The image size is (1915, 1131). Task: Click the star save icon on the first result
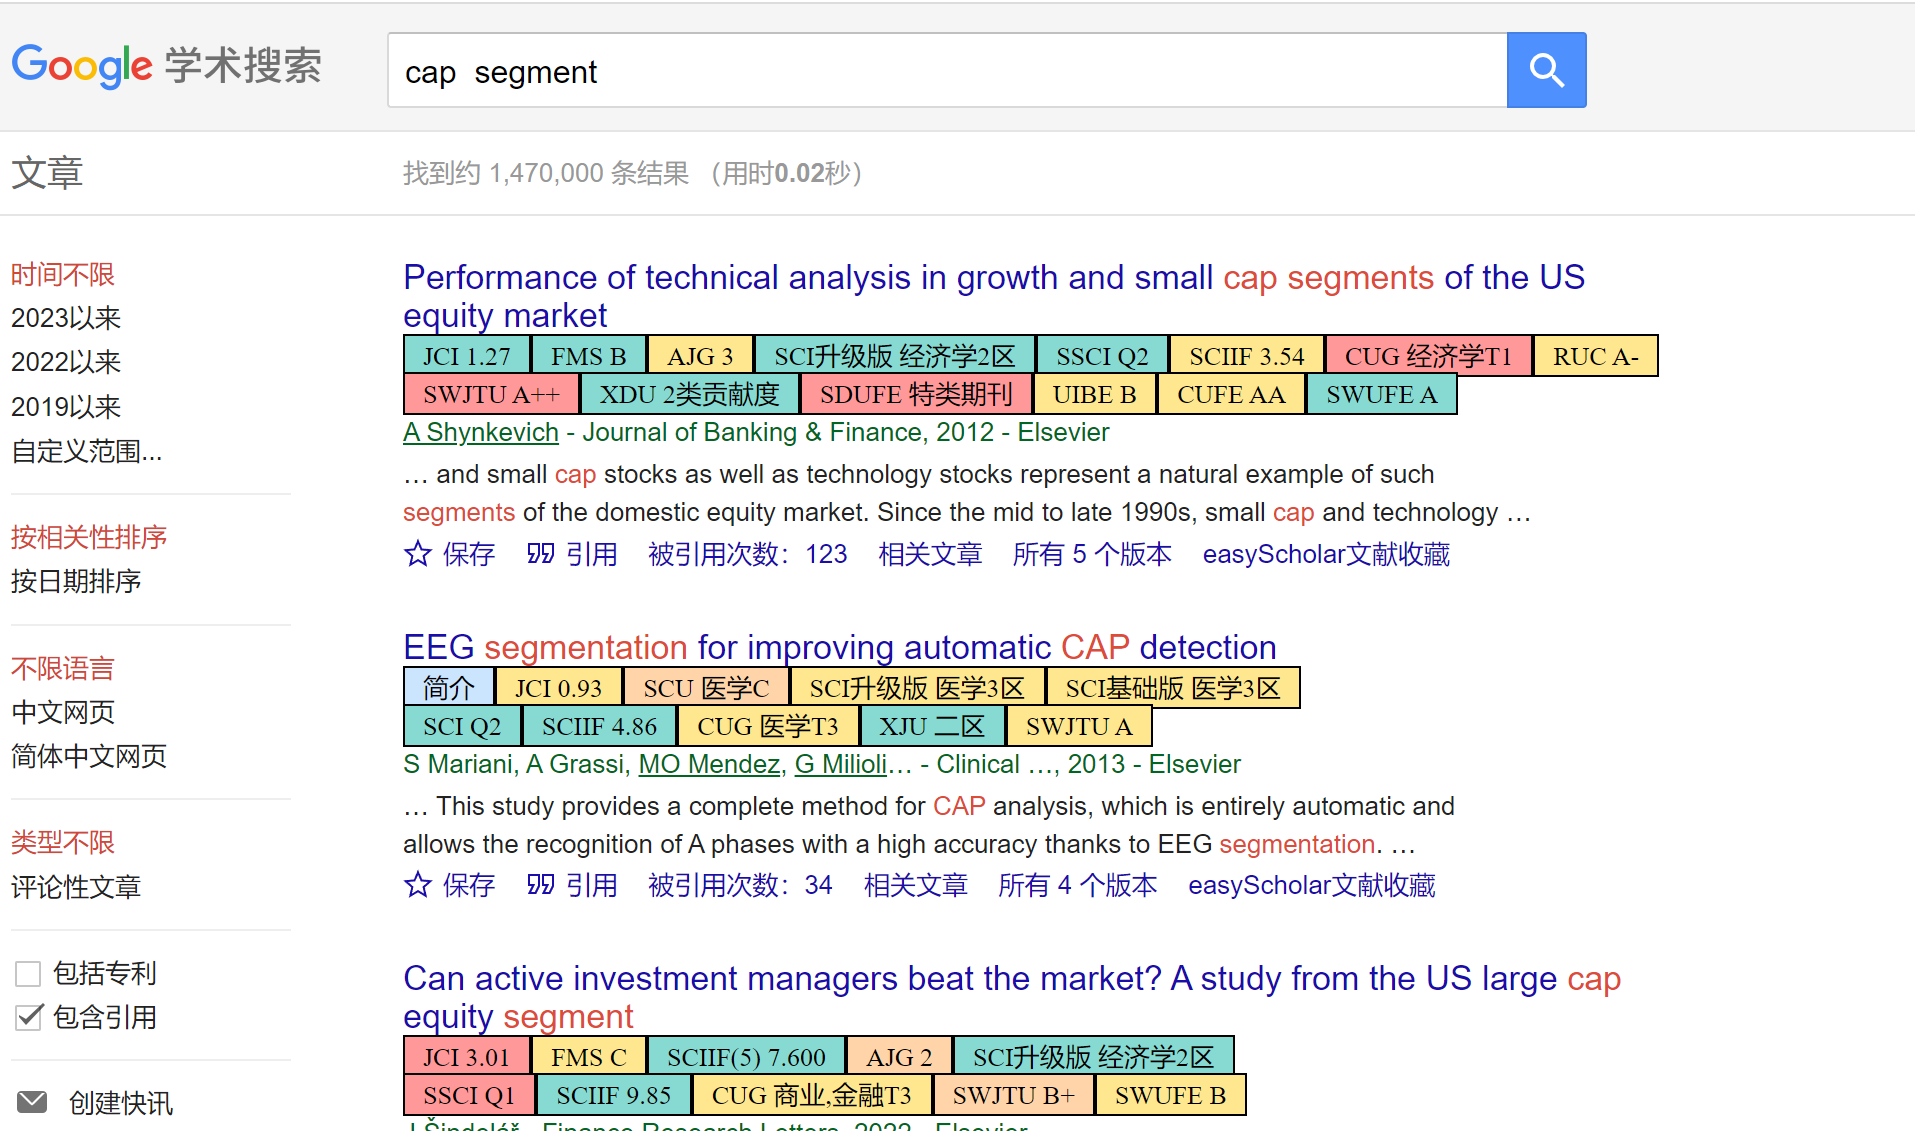click(x=418, y=554)
